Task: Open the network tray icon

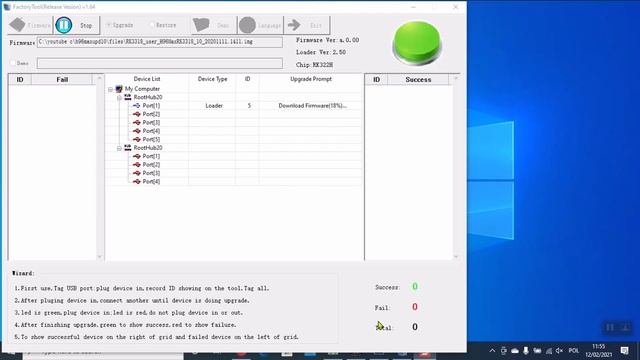Action: point(549,351)
